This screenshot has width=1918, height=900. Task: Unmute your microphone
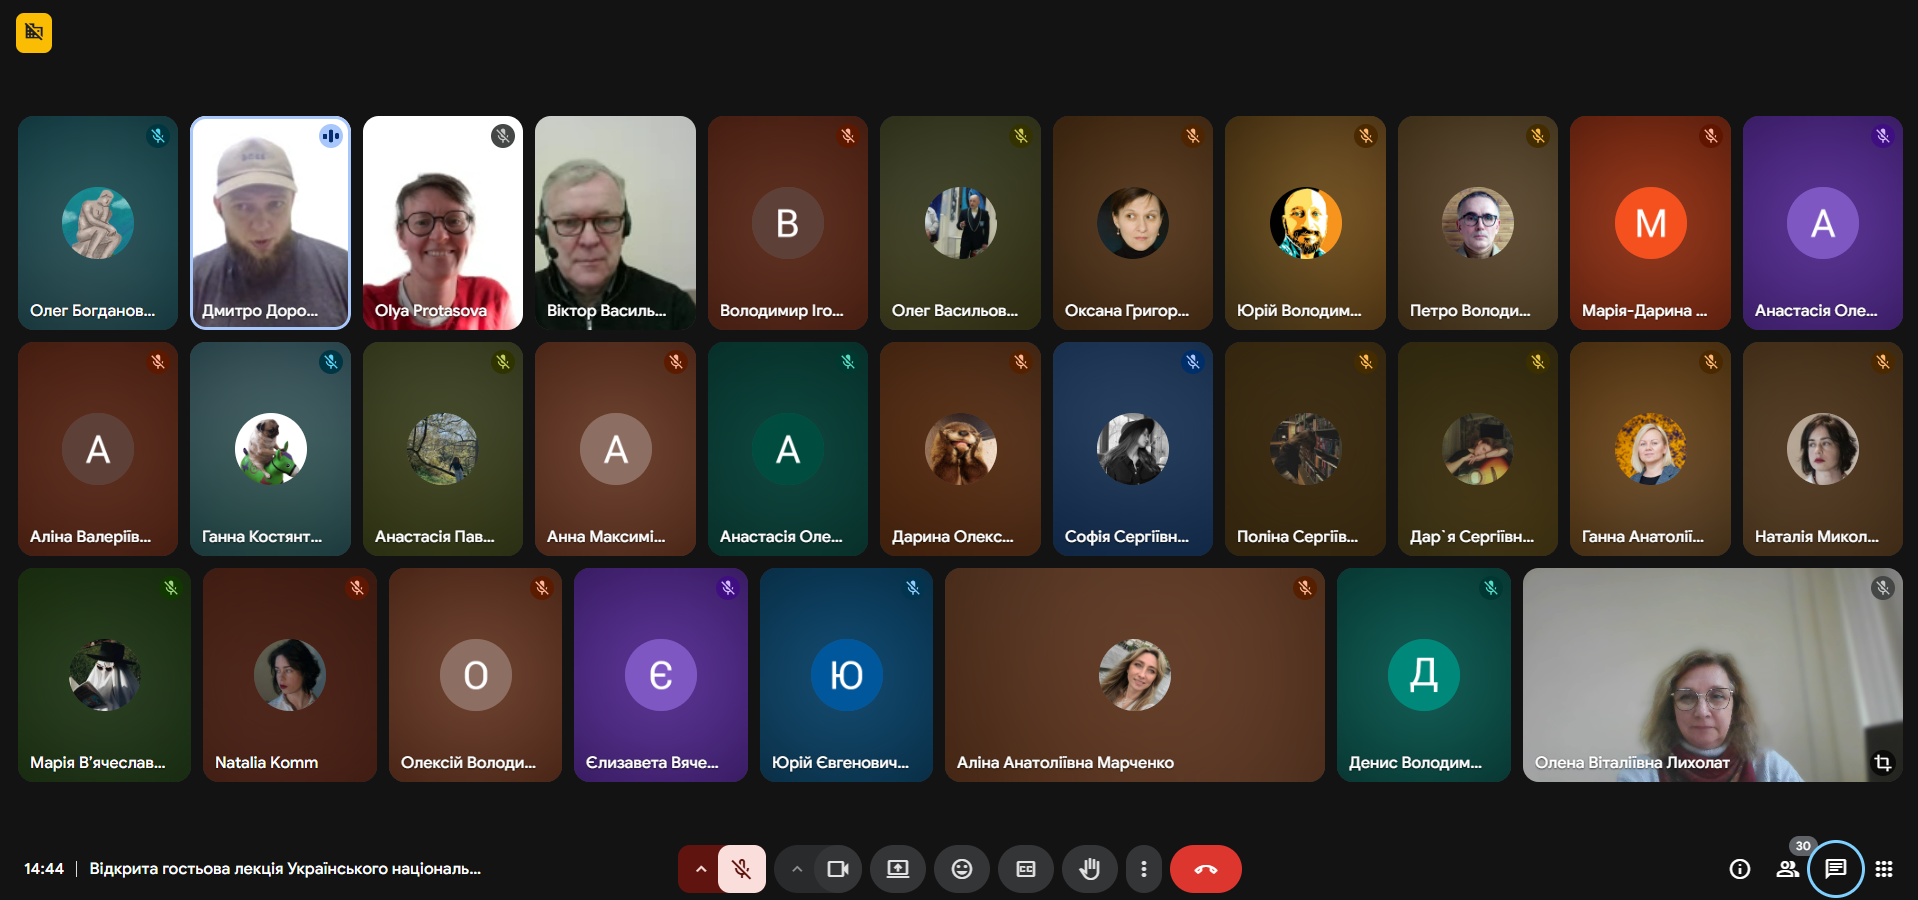point(741,869)
